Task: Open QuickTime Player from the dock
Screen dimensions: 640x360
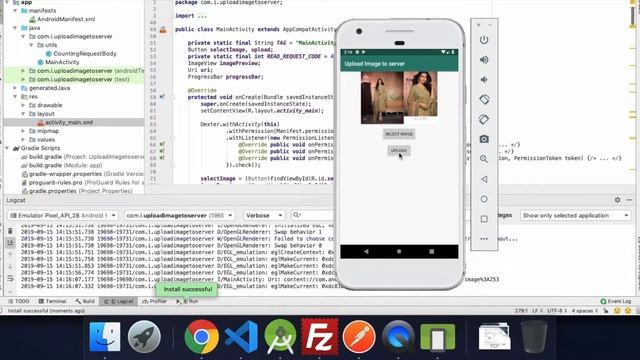Action: pos(398,337)
